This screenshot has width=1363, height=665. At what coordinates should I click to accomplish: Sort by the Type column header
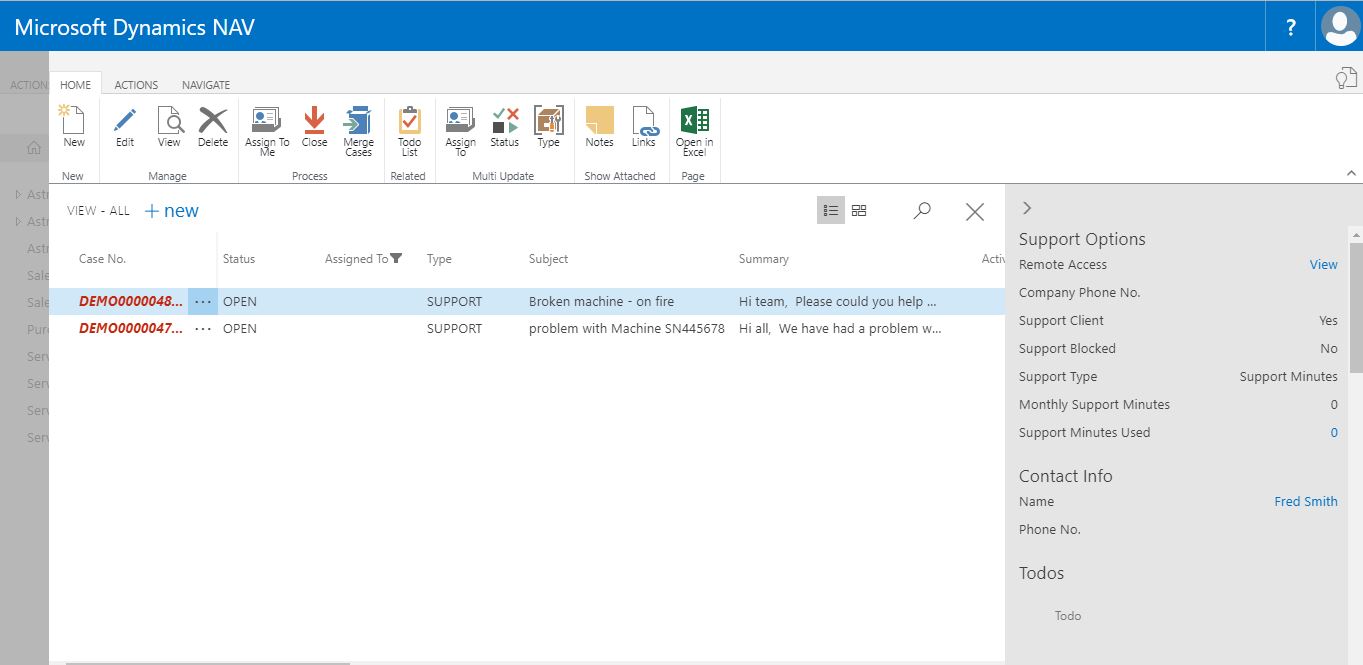(x=439, y=259)
